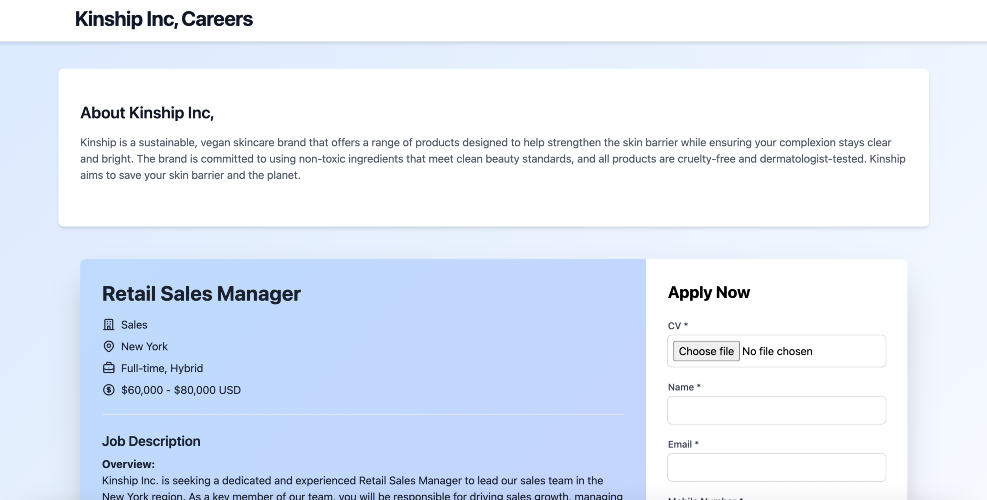Focus the Name input field

[776, 411]
